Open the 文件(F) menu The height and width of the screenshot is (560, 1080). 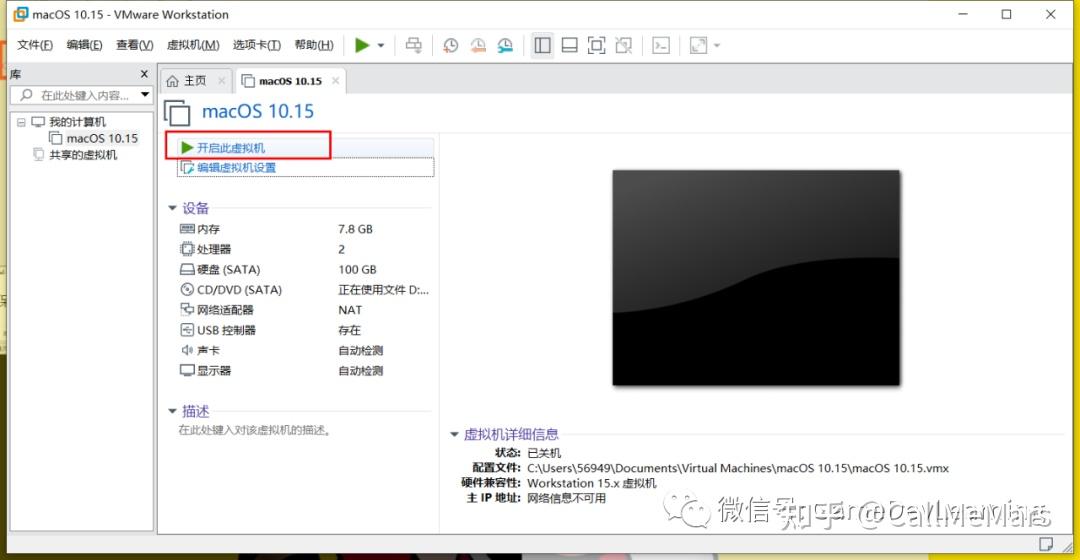click(x=35, y=45)
